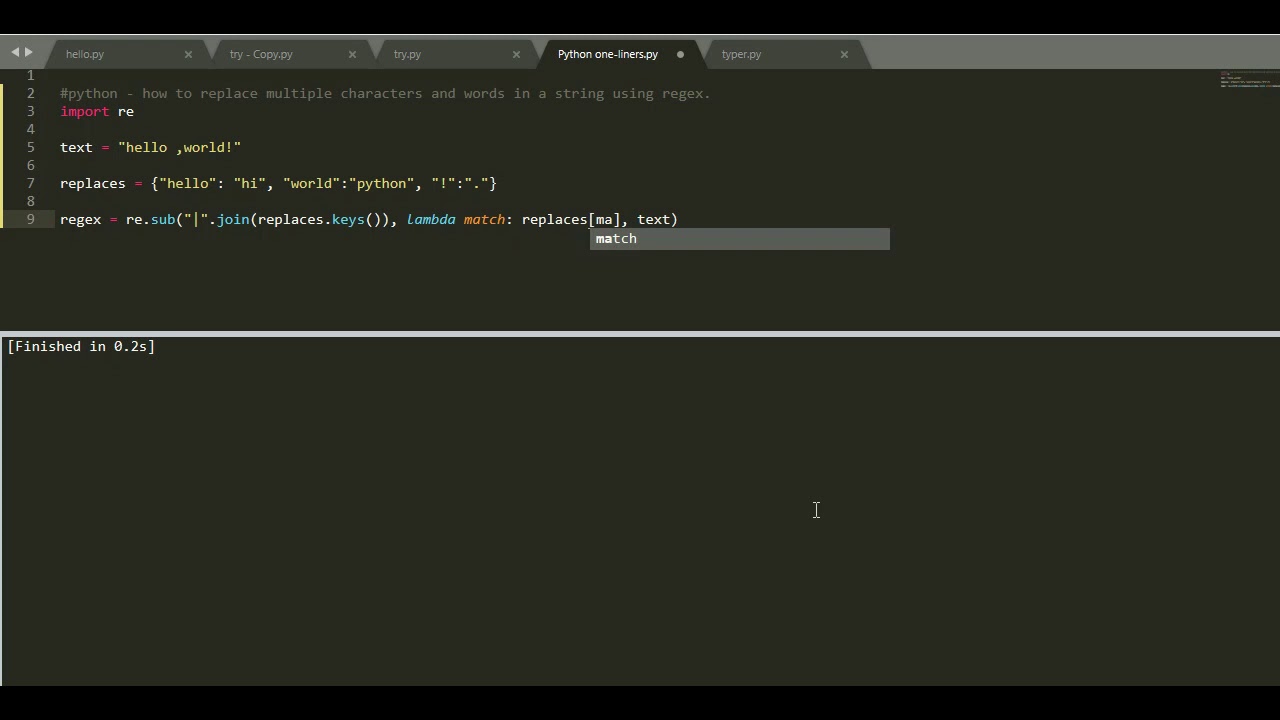Close the try.py tab

click(x=516, y=54)
